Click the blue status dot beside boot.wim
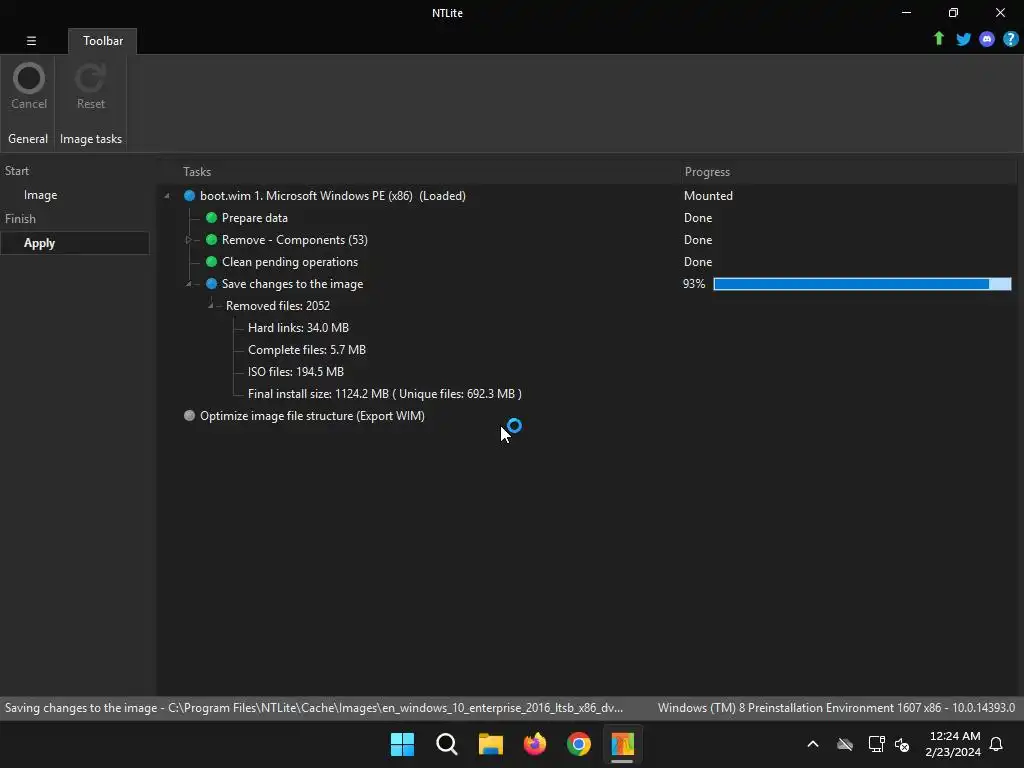1024x768 pixels. [189, 196]
